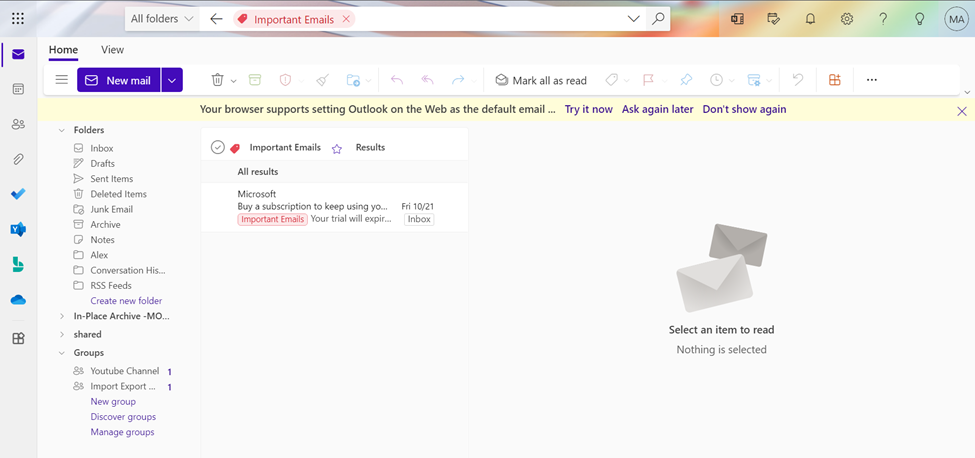
Task: Open the All folders search scope dropdown
Action: tap(162, 19)
